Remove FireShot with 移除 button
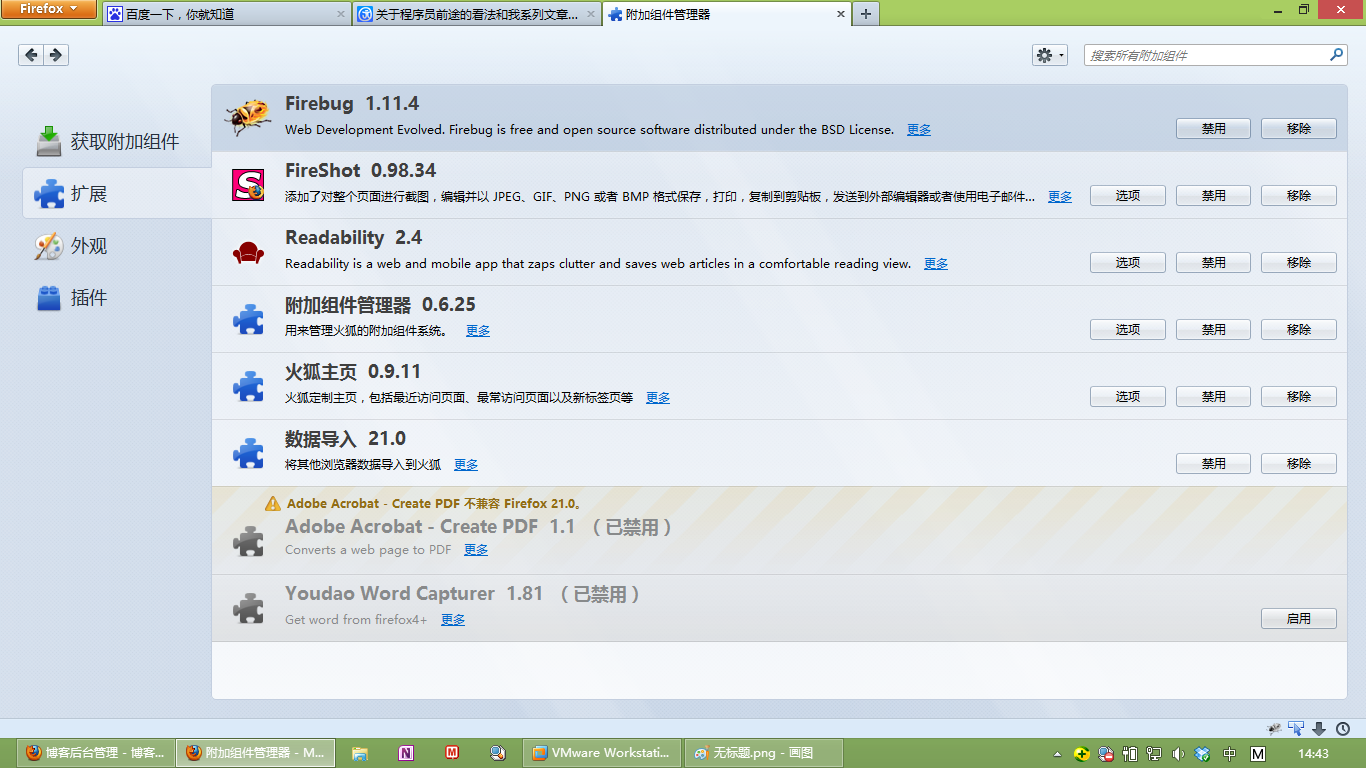The width and height of the screenshot is (1366, 768). click(x=1299, y=196)
